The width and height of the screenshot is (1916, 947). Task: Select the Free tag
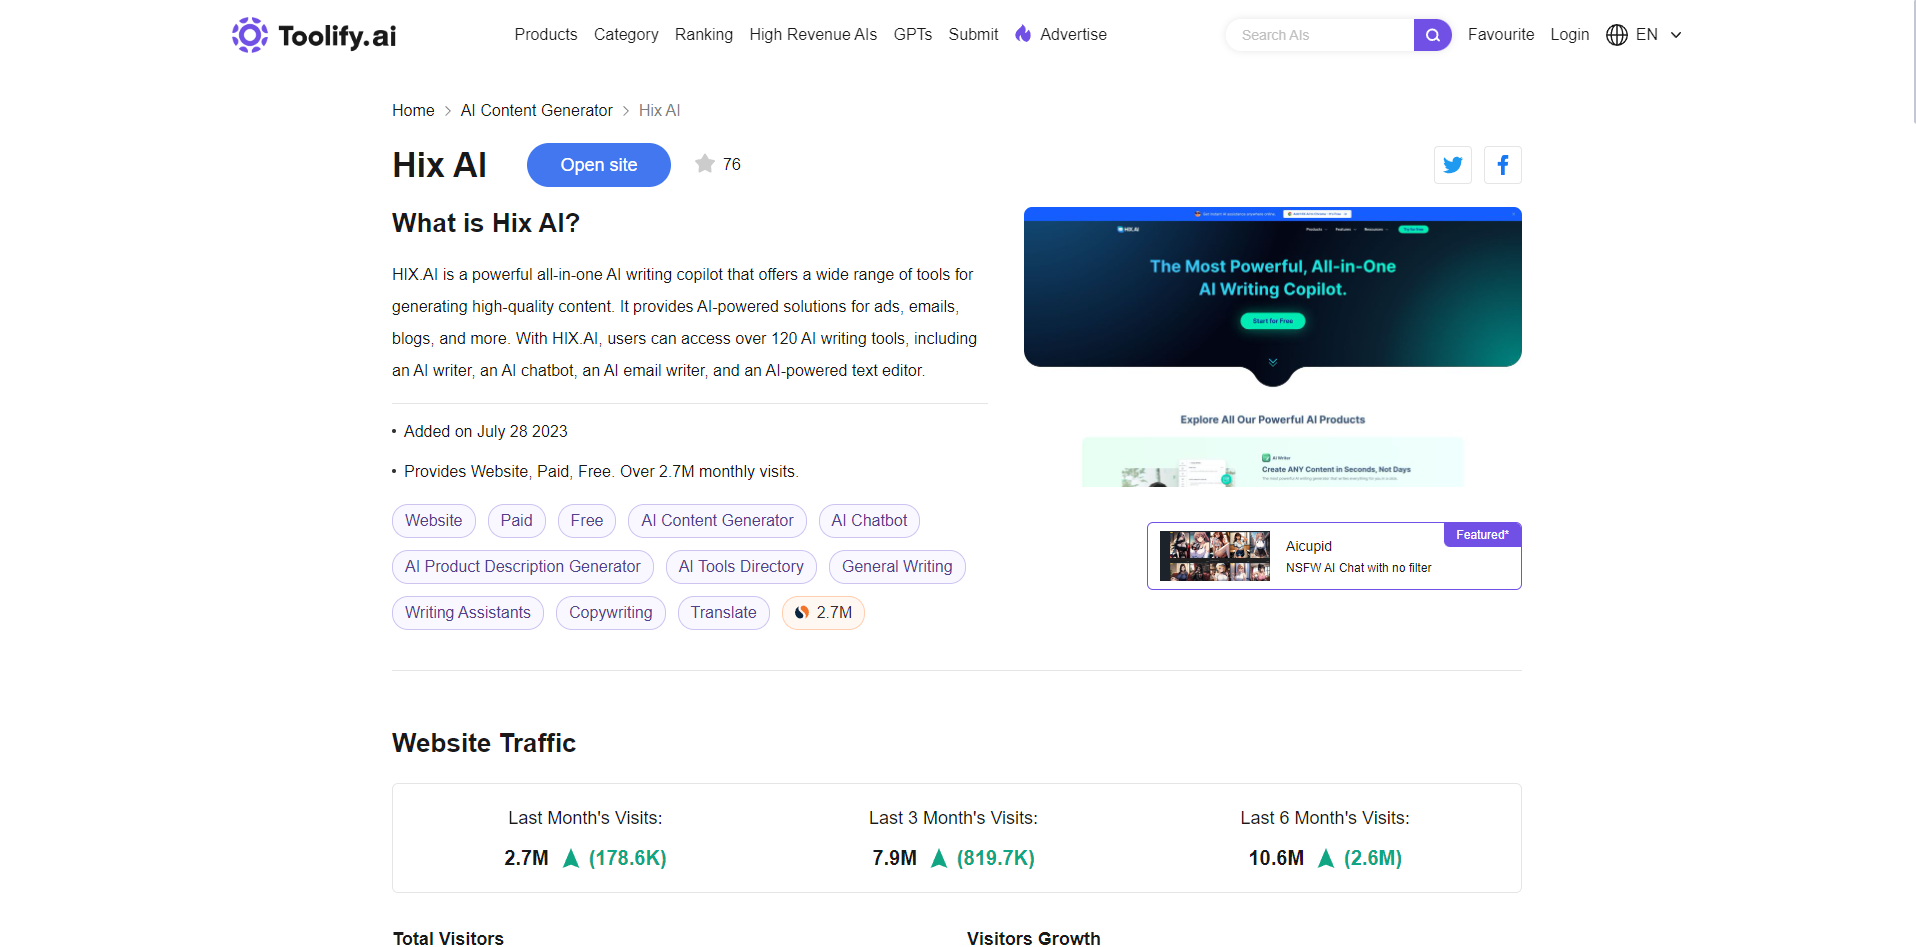coord(587,521)
